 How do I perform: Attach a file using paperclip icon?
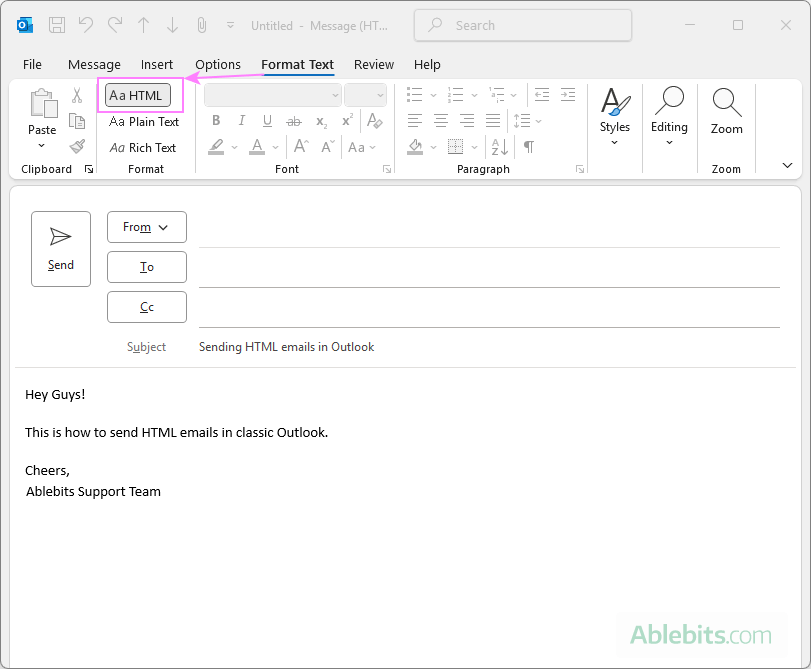tap(202, 25)
